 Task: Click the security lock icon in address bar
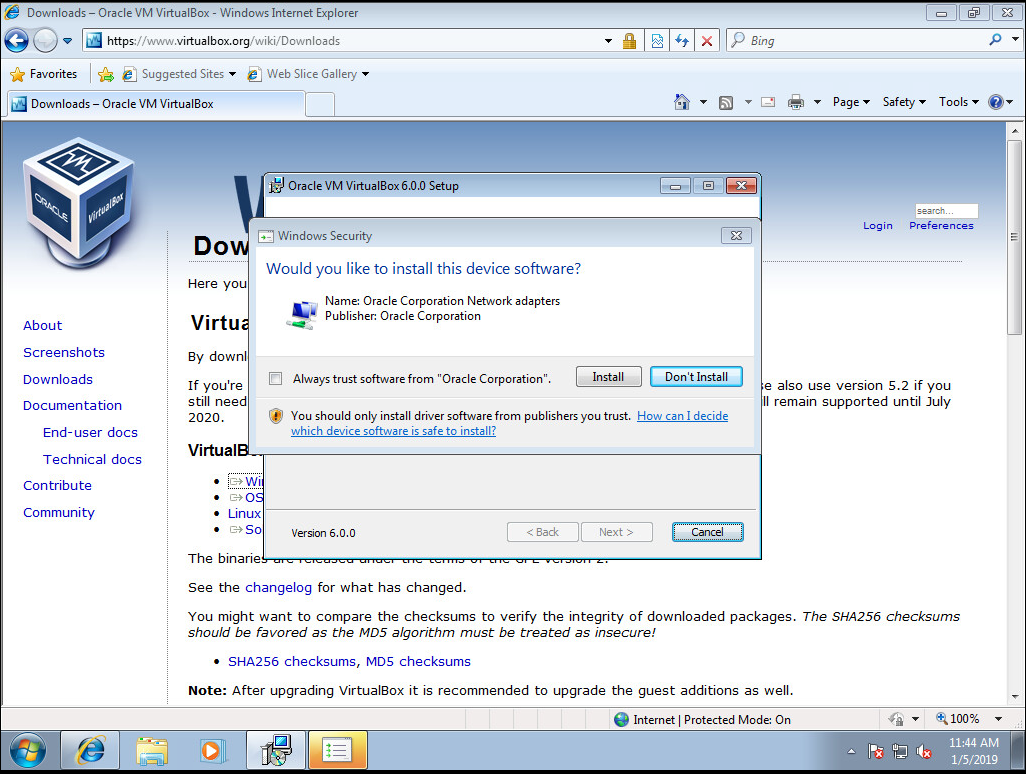[x=629, y=41]
